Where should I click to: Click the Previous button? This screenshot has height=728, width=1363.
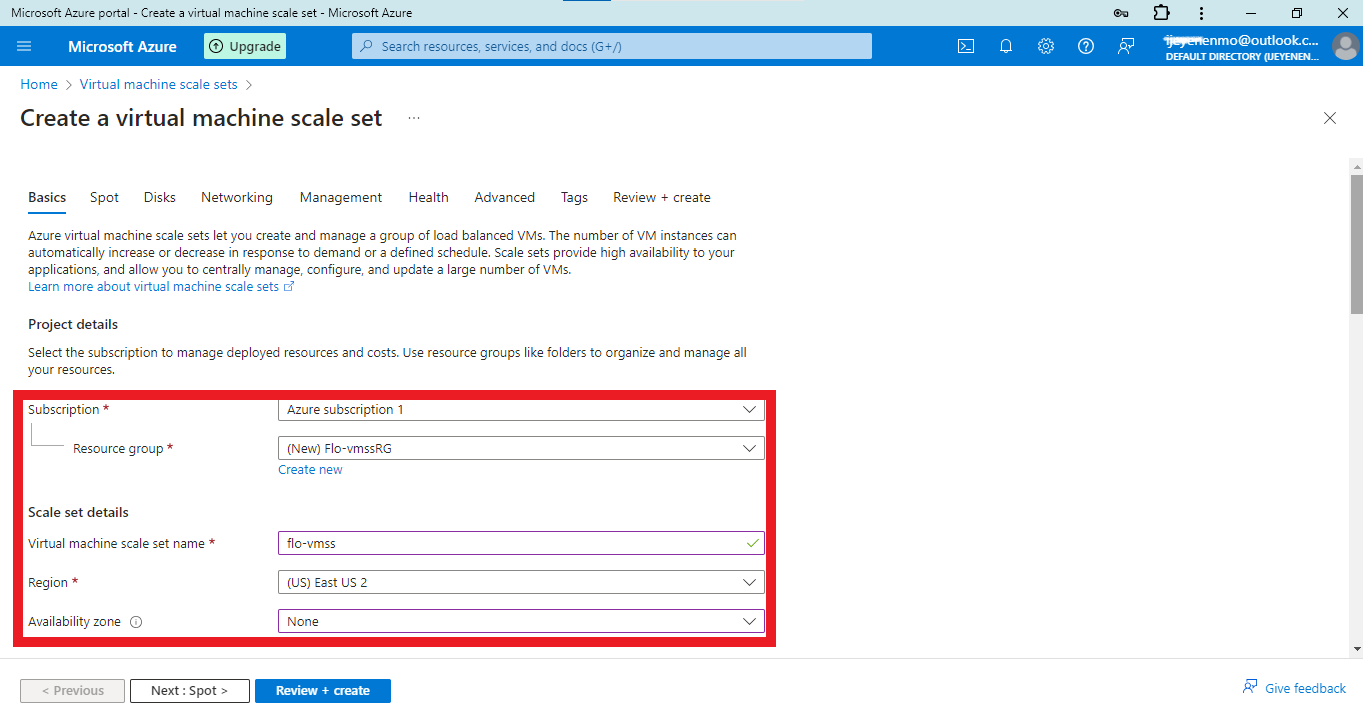click(x=73, y=691)
